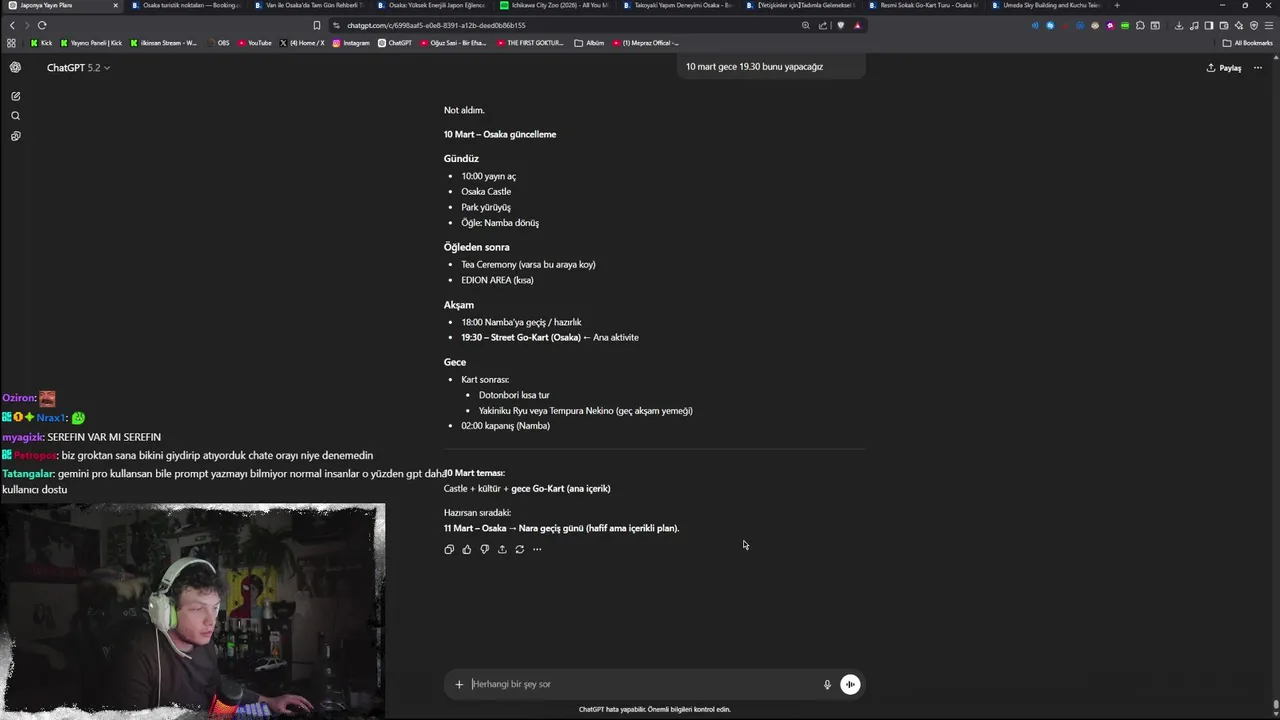Image resolution: width=1280 pixels, height=720 pixels.
Task: Open the All Bookmarks folder
Action: click(x=1247, y=43)
